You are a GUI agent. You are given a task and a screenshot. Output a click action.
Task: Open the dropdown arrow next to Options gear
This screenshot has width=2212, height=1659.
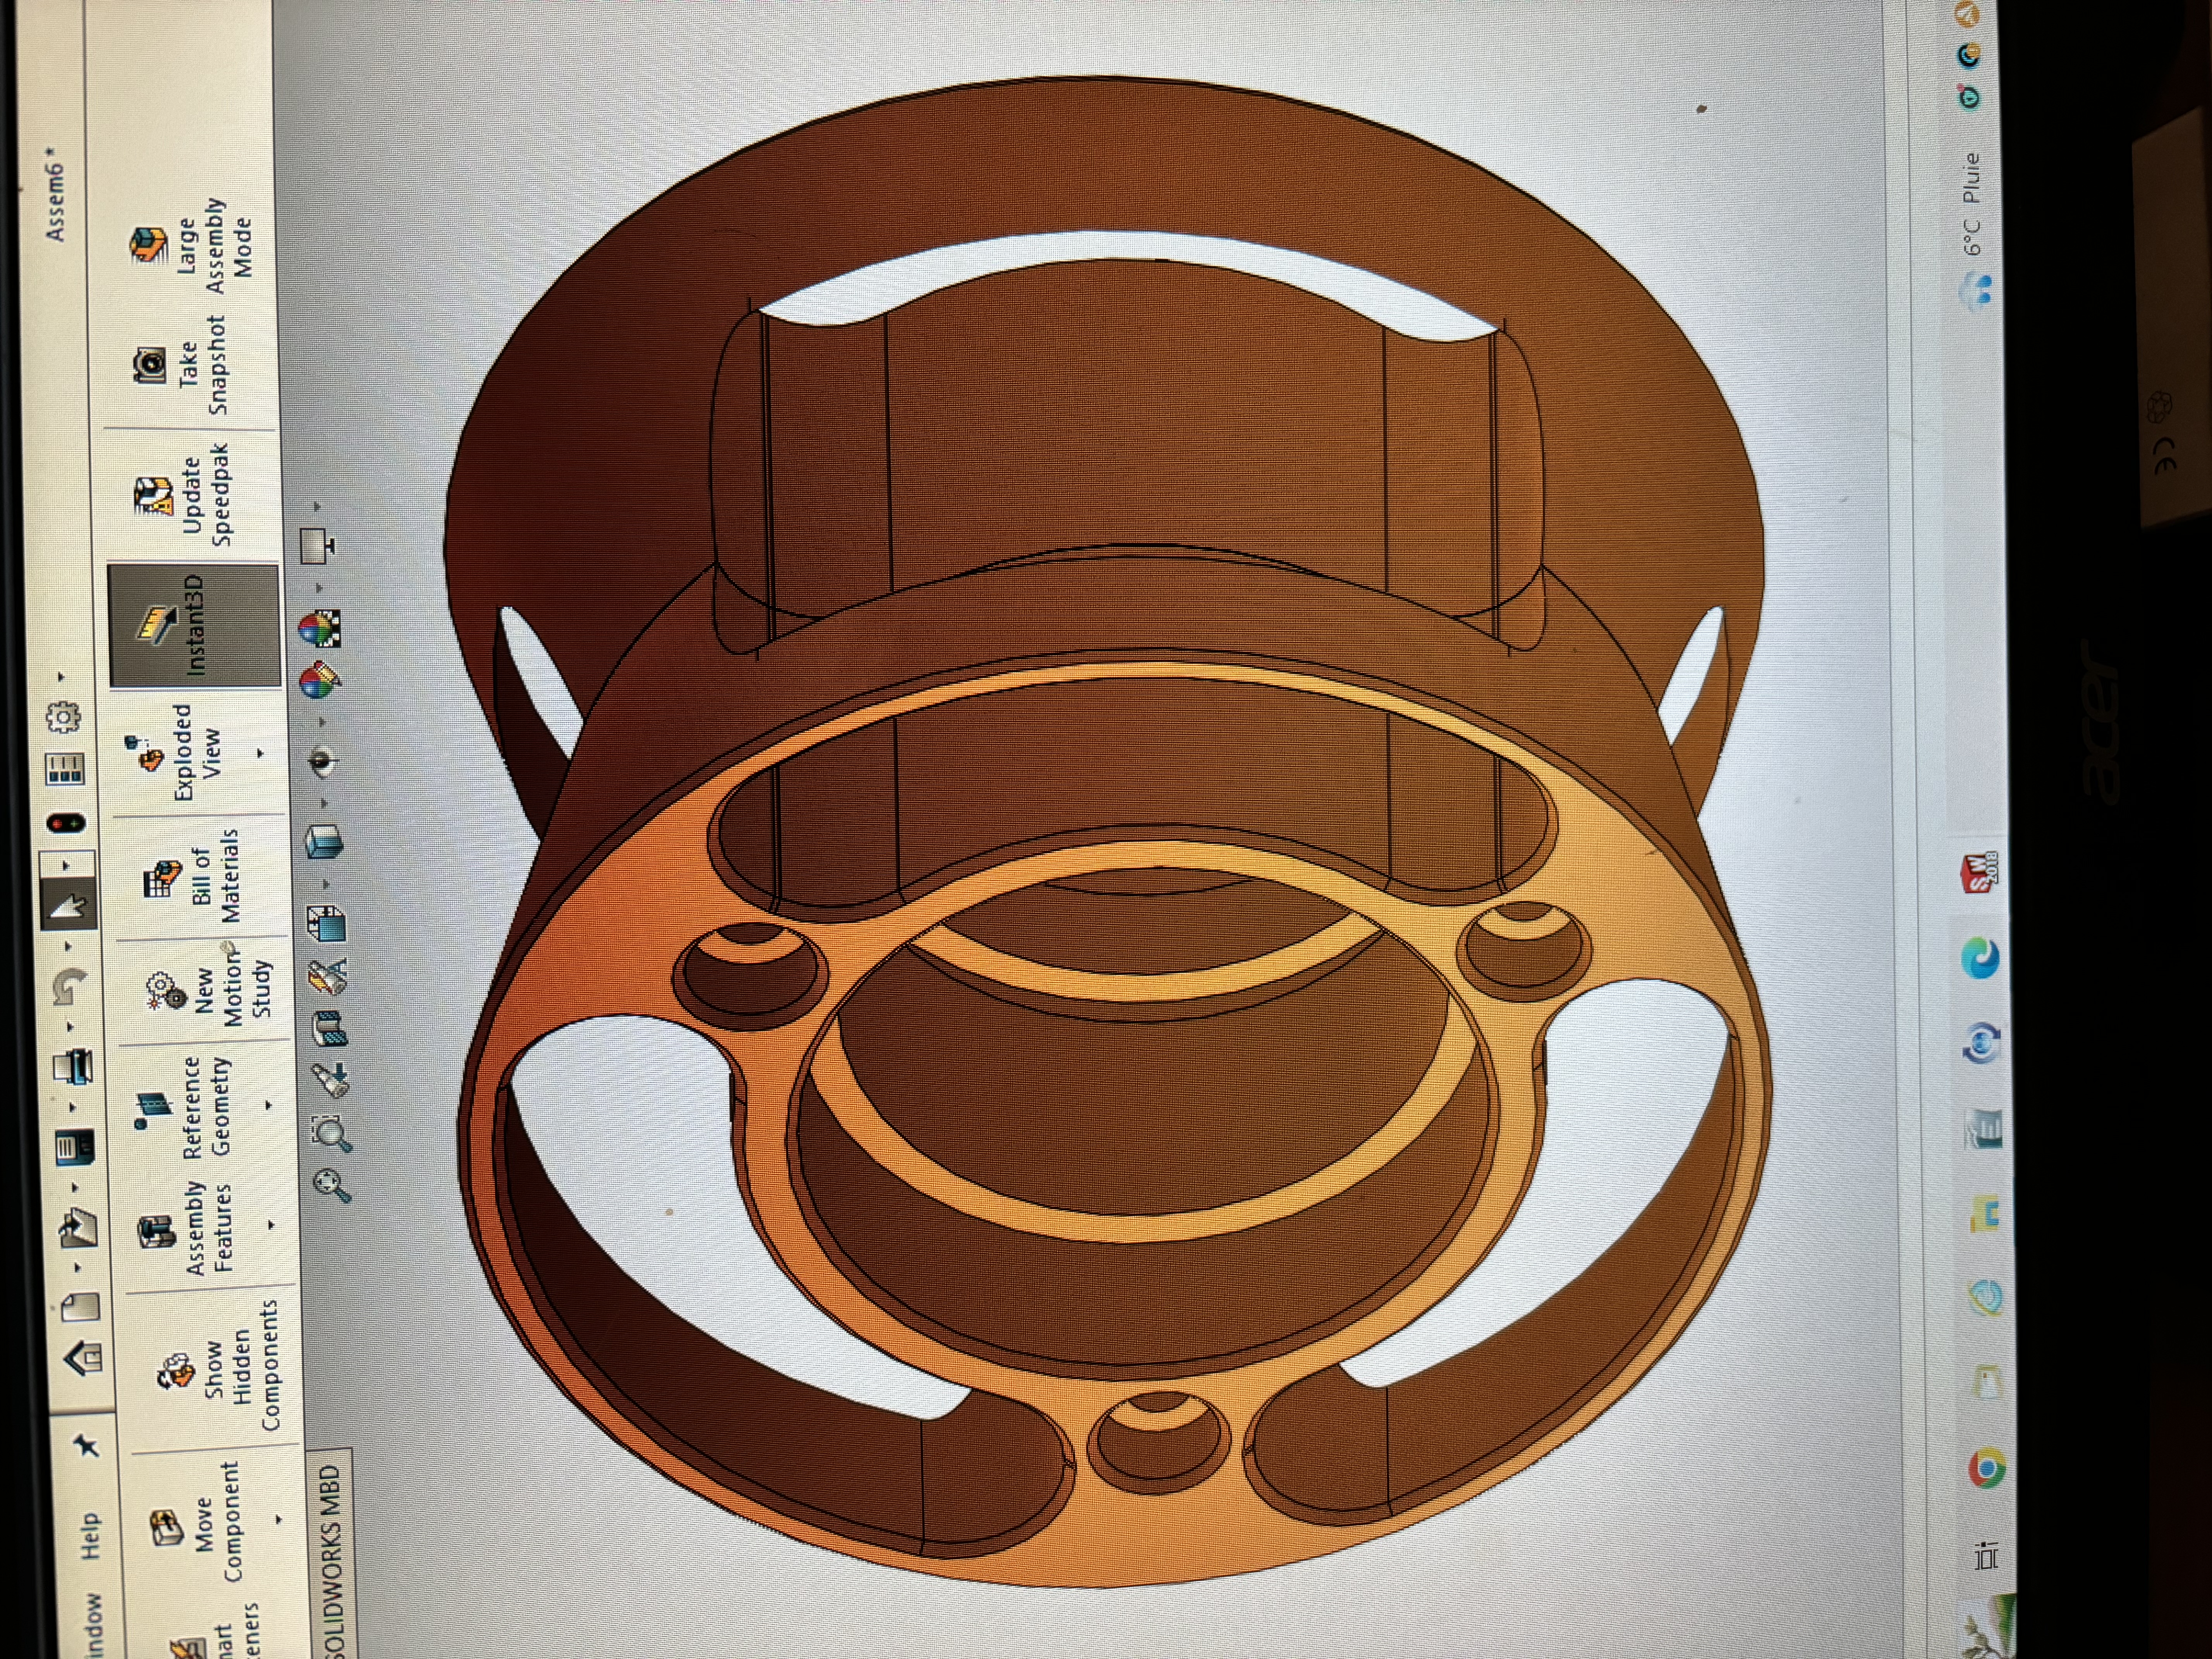coord(61,677)
